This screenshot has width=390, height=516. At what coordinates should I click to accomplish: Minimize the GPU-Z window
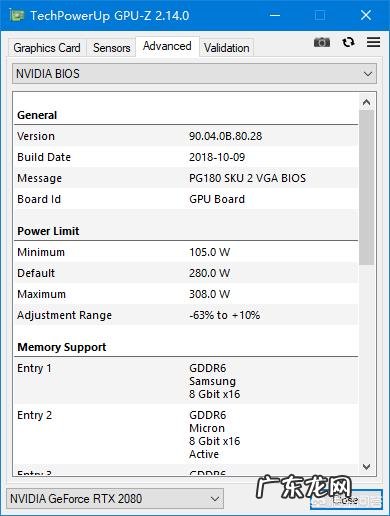coord(275,15)
